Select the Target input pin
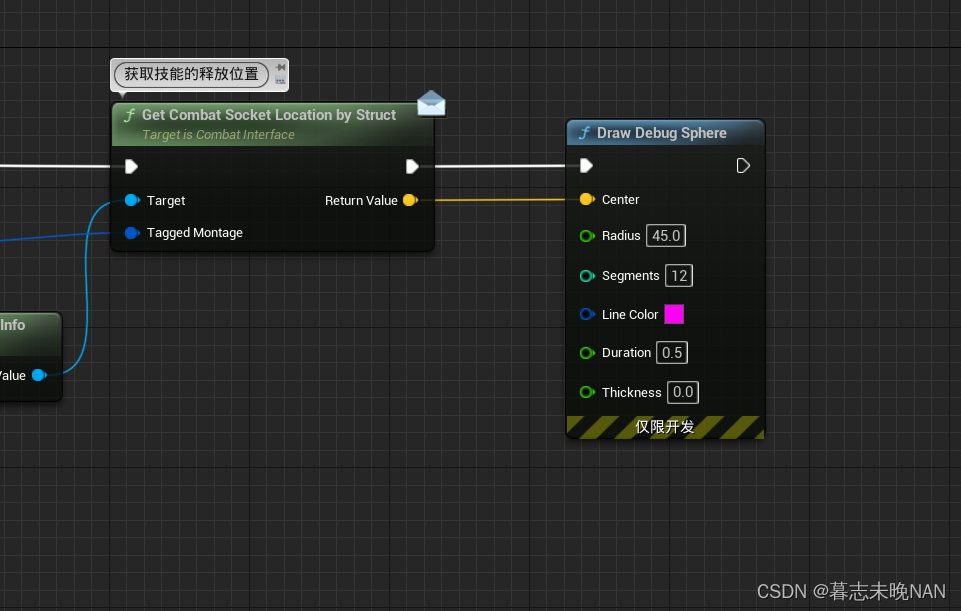 pyautogui.click(x=132, y=200)
